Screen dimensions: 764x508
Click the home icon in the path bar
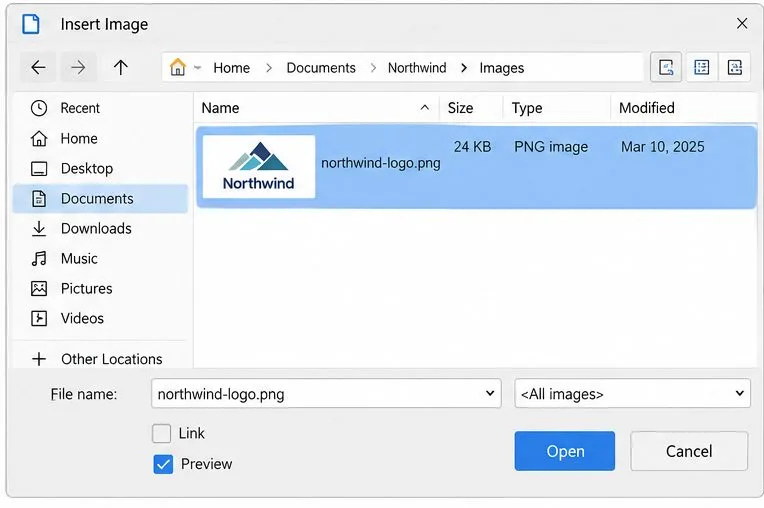tap(178, 67)
